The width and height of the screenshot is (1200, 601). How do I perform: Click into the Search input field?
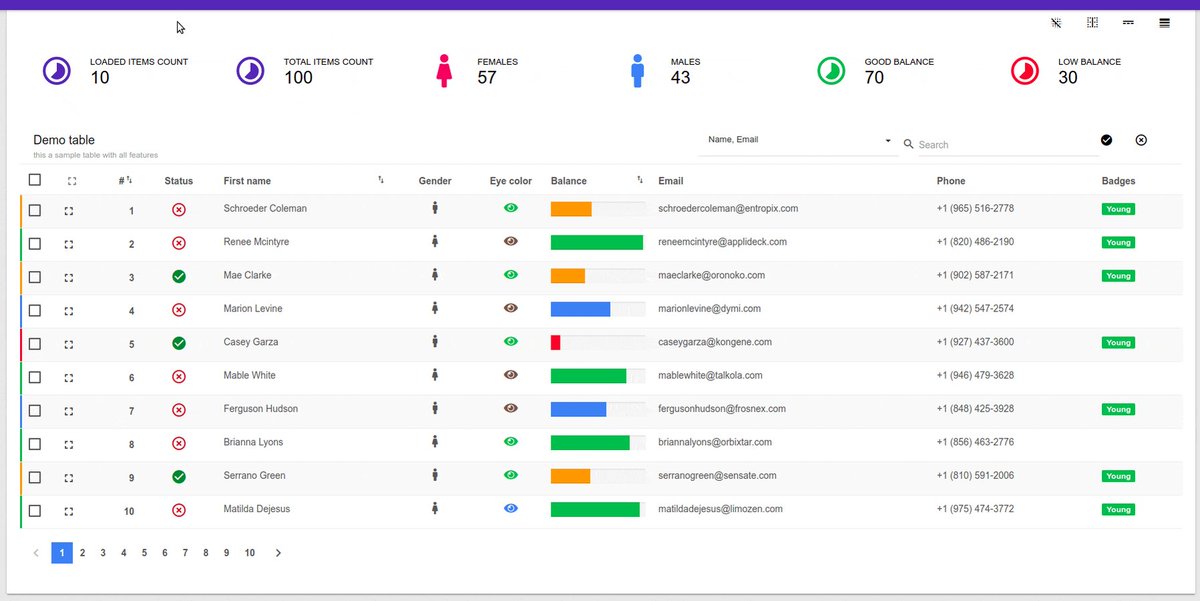click(x=1008, y=144)
